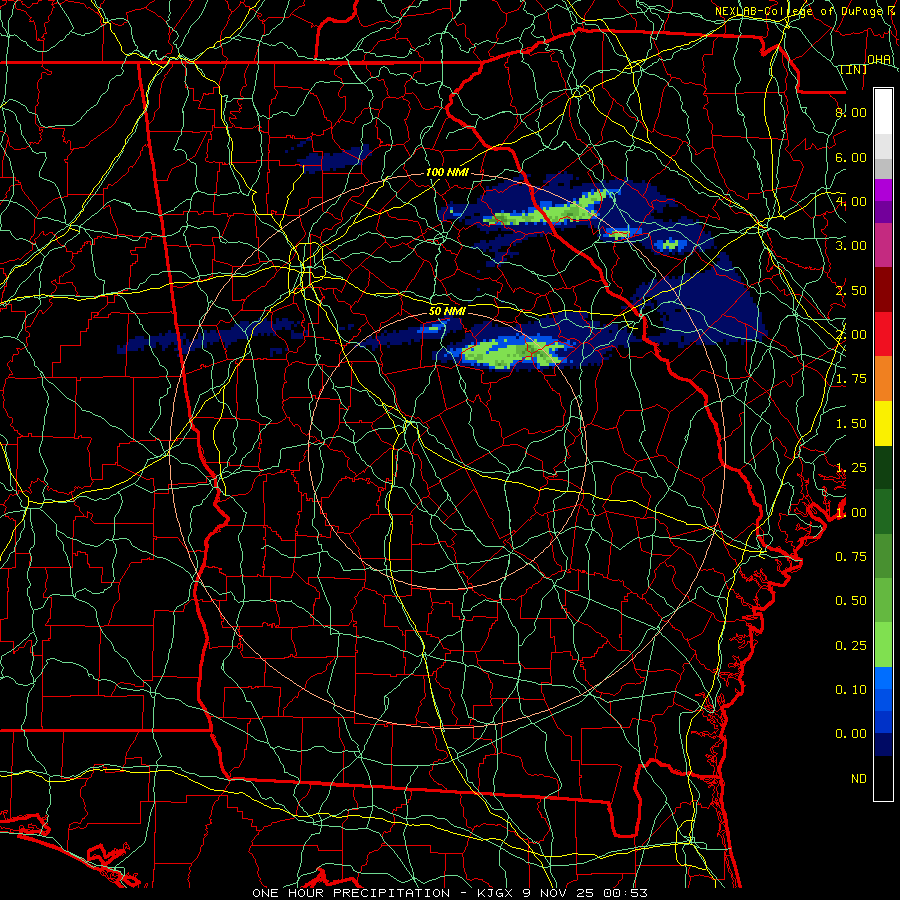Select the light blue swatch in the legend
Image resolution: width=900 pixels, height=900 pixels.
[x=883, y=678]
